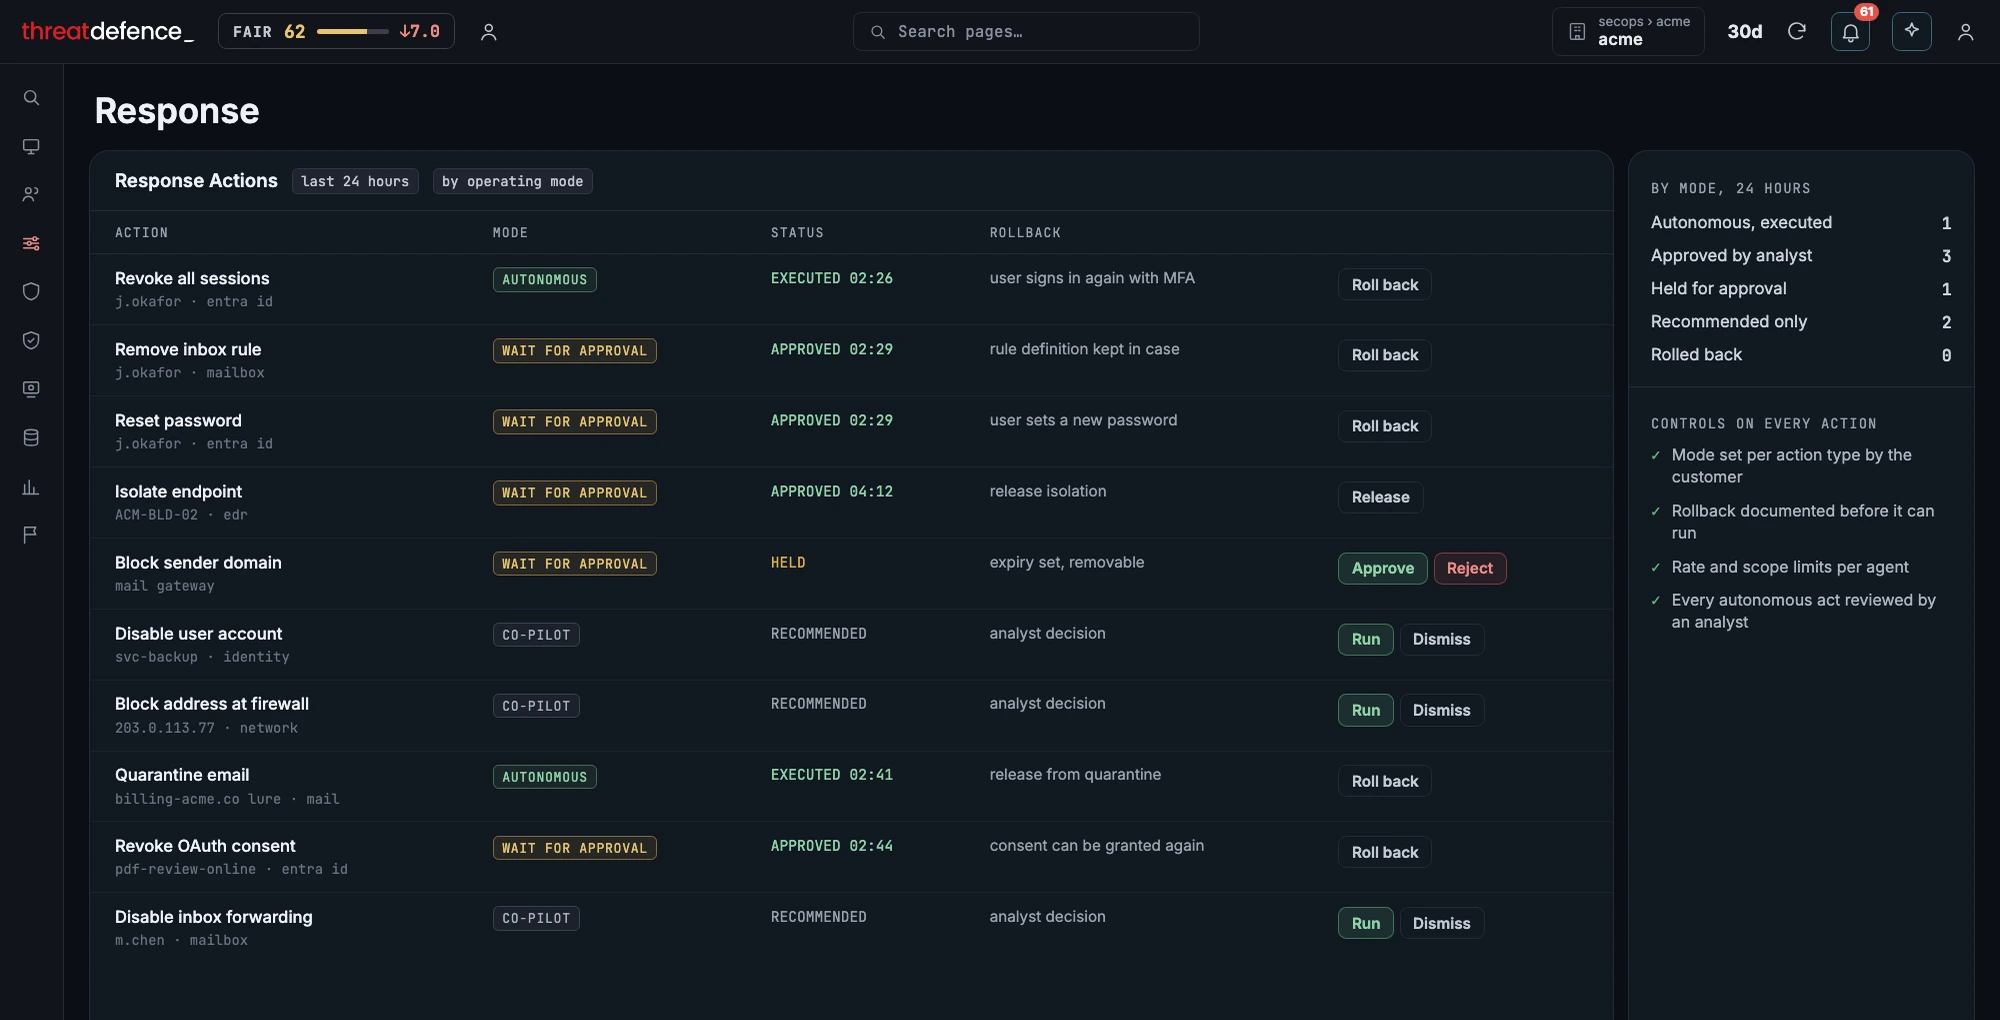Click the AUTONOMOUS tag on Quarantine email row
The width and height of the screenshot is (2000, 1020).
[544, 777]
